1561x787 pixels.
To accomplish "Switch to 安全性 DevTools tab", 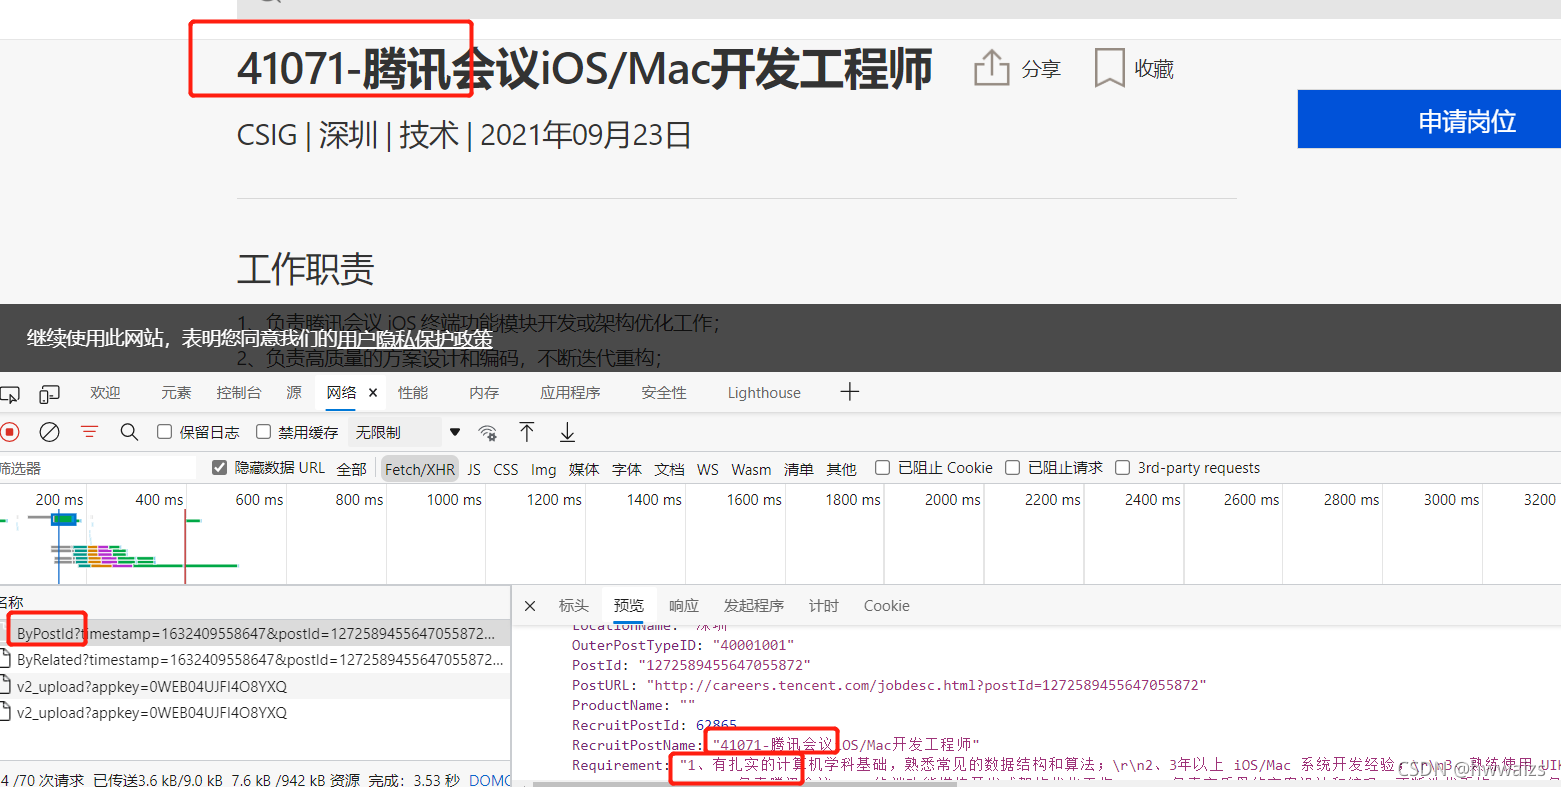I will 664,393.
